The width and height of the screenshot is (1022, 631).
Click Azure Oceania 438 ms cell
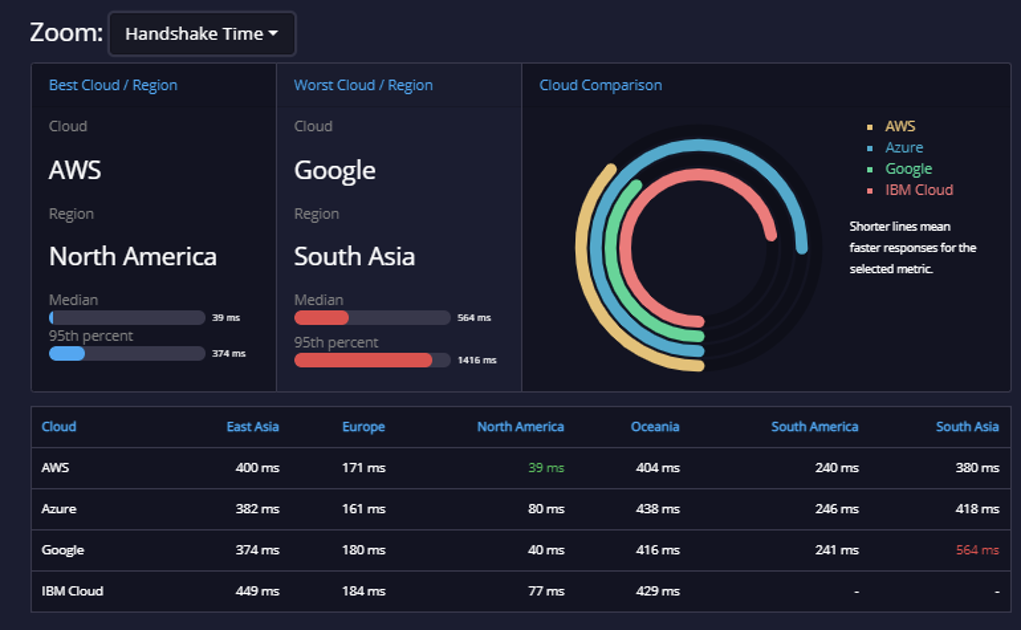tap(658, 509)
